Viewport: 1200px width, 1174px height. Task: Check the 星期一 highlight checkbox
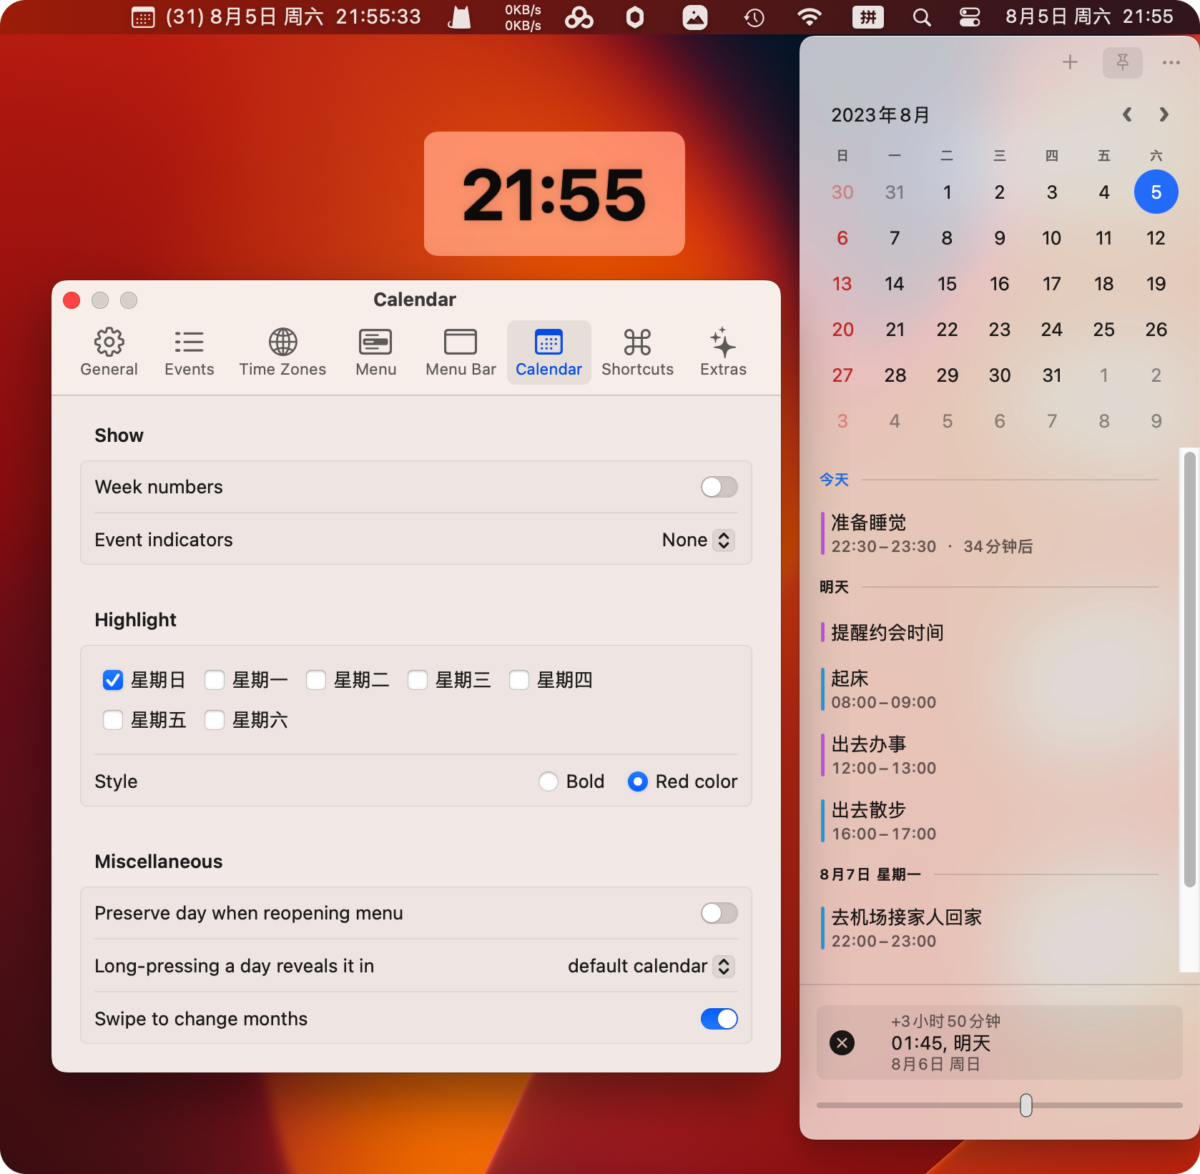pyautogui.click(x=214, y=680)
